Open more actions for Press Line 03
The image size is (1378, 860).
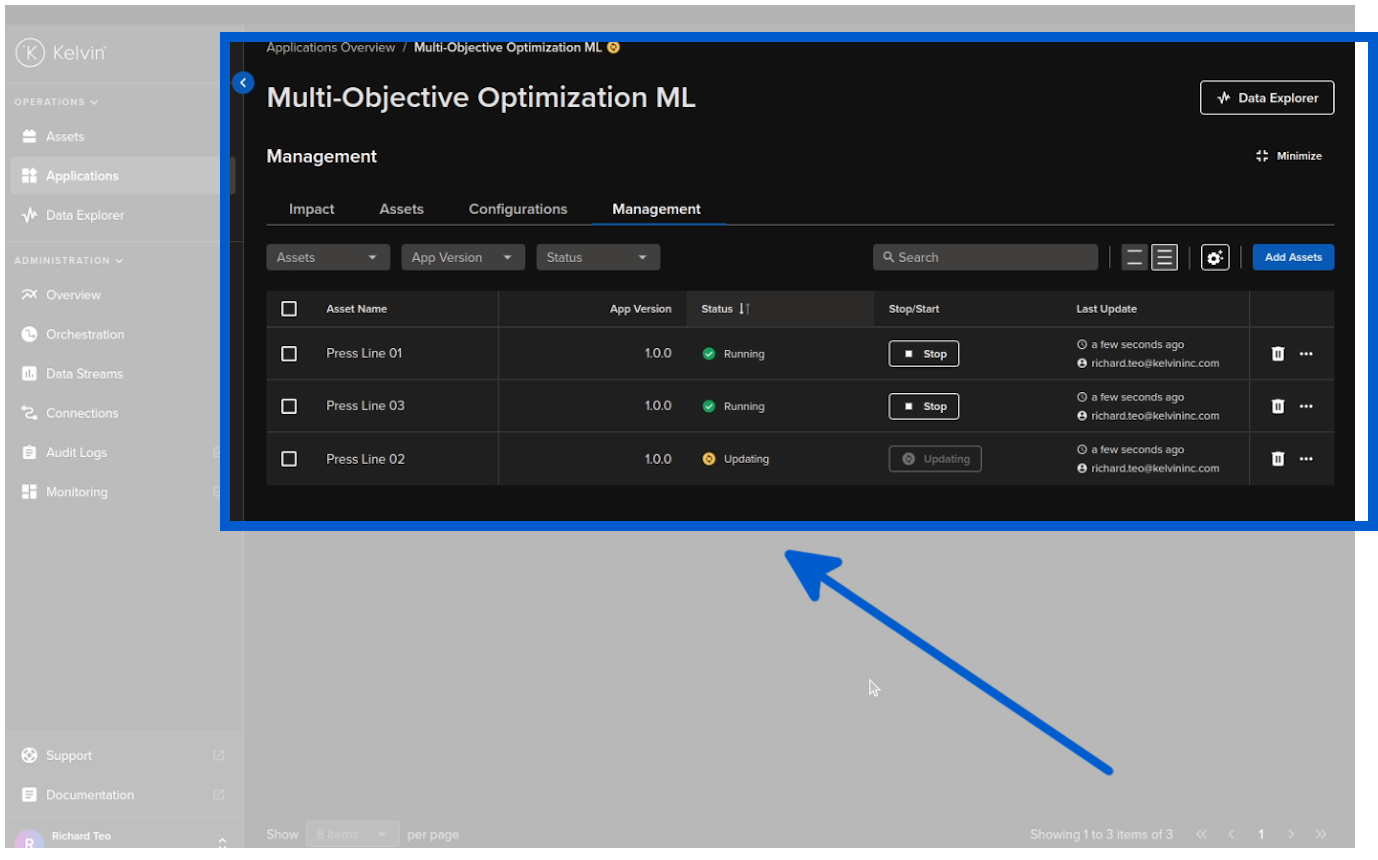pos(1307,406)
